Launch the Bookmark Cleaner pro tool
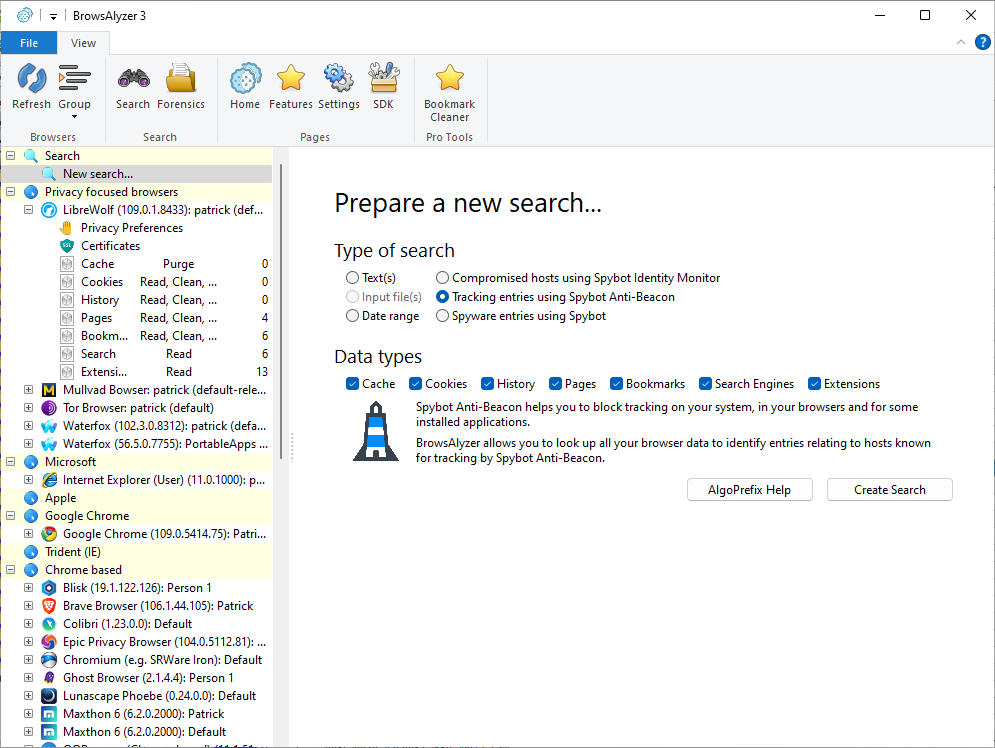 (x=449, y=93)
